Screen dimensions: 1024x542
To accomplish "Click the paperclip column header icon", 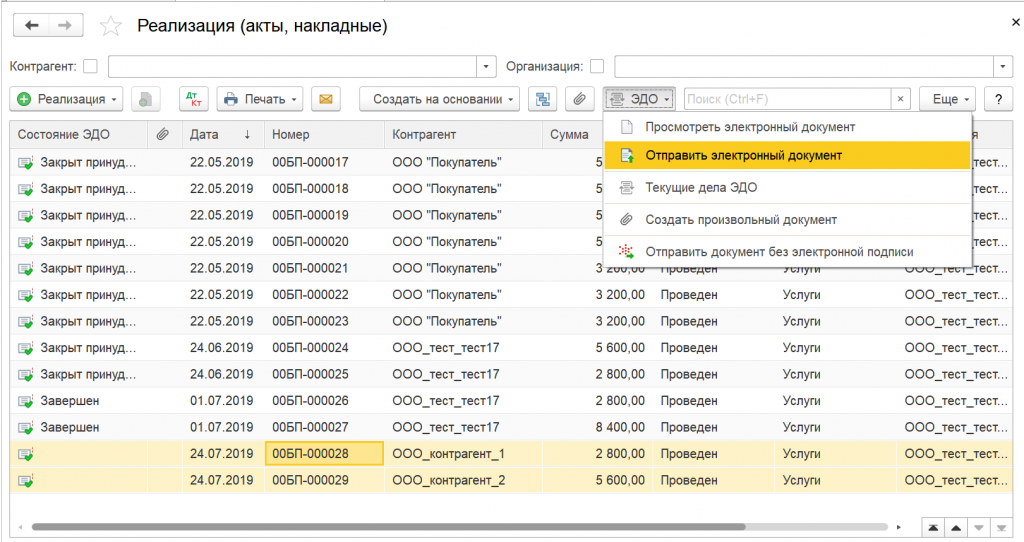I will [162, 135].
